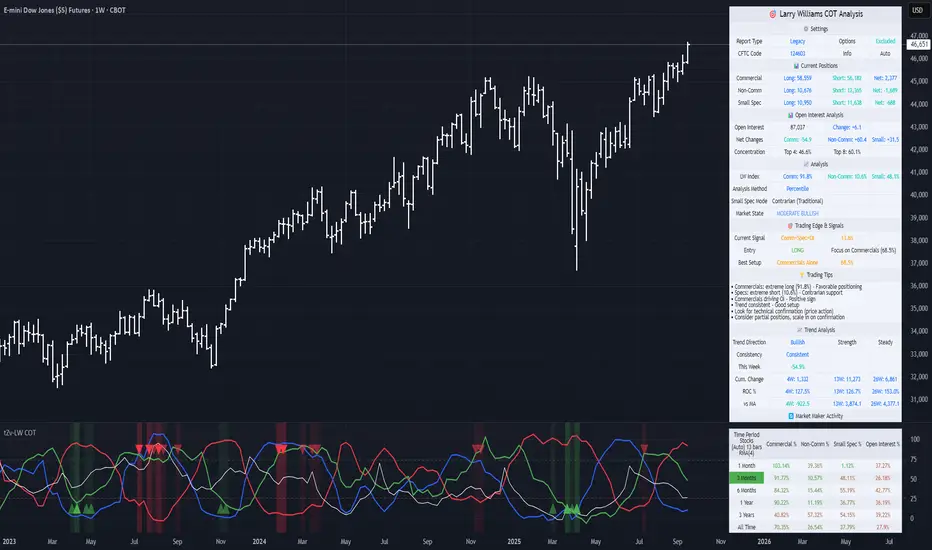This screenshot has height=550, width=932.
Task: Click the graph icon next to Analysis heading
Action: 806,164
